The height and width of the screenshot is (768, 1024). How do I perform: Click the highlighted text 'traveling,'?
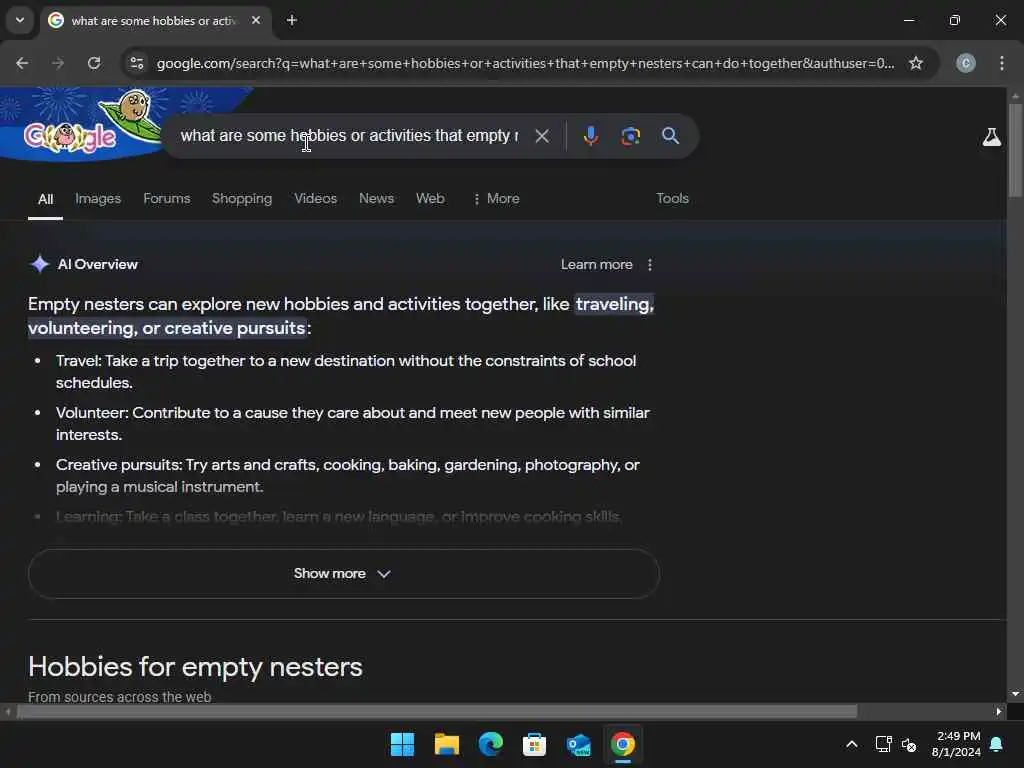tap(614, 304)
